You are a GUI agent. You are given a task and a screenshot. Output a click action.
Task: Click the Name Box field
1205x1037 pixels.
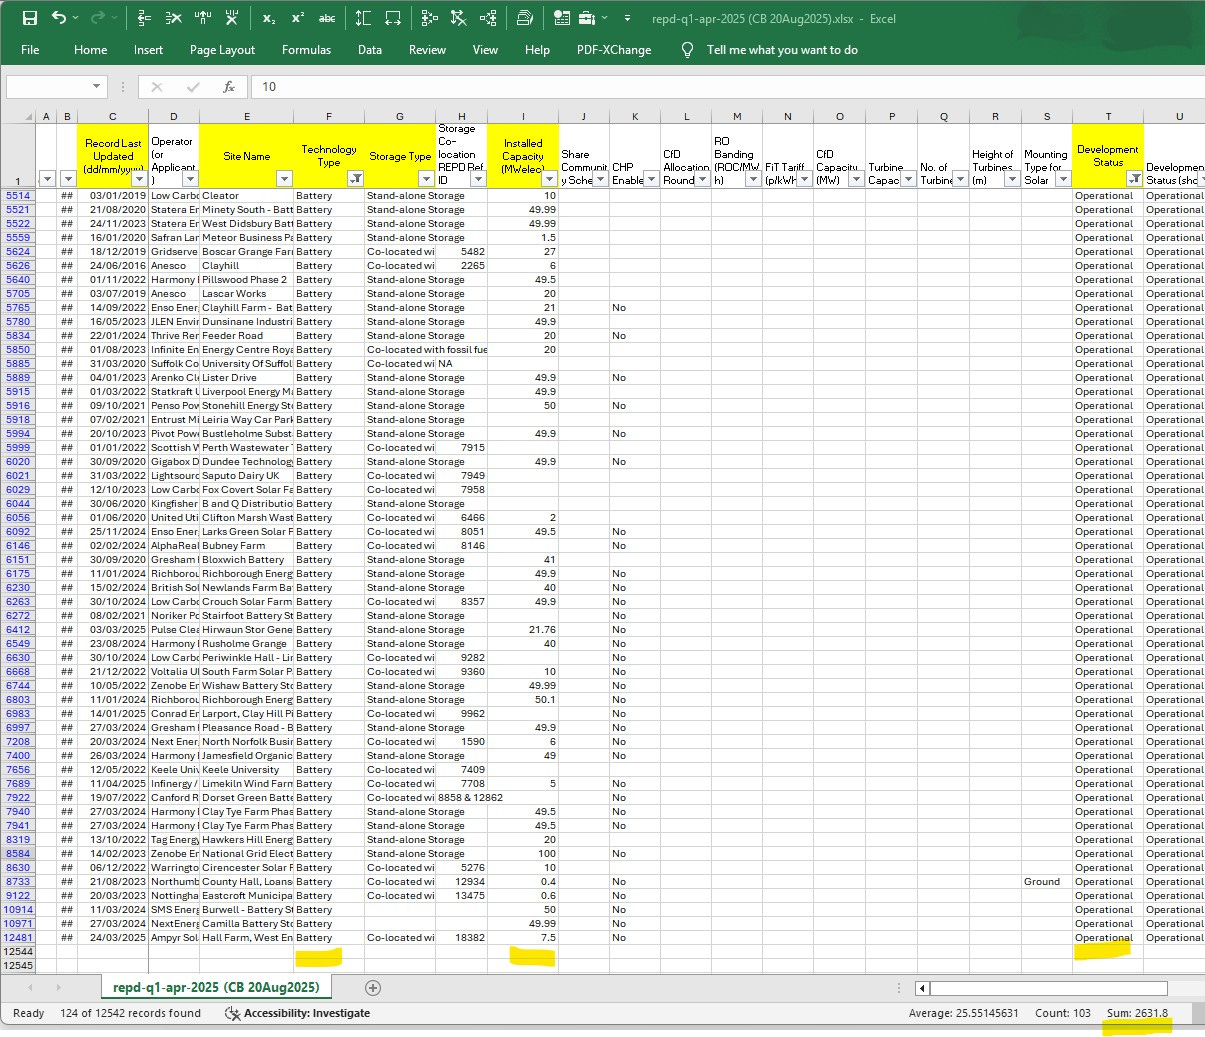[47, 87]
